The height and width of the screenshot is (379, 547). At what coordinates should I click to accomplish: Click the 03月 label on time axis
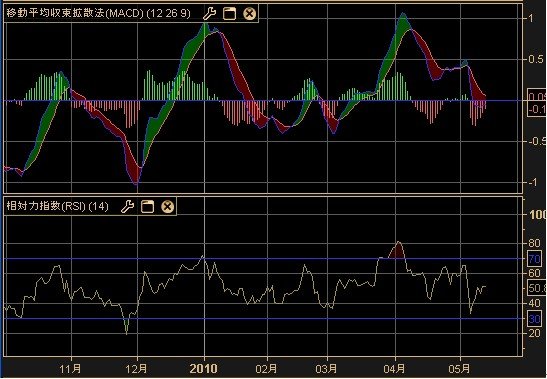tap(326, 369)
